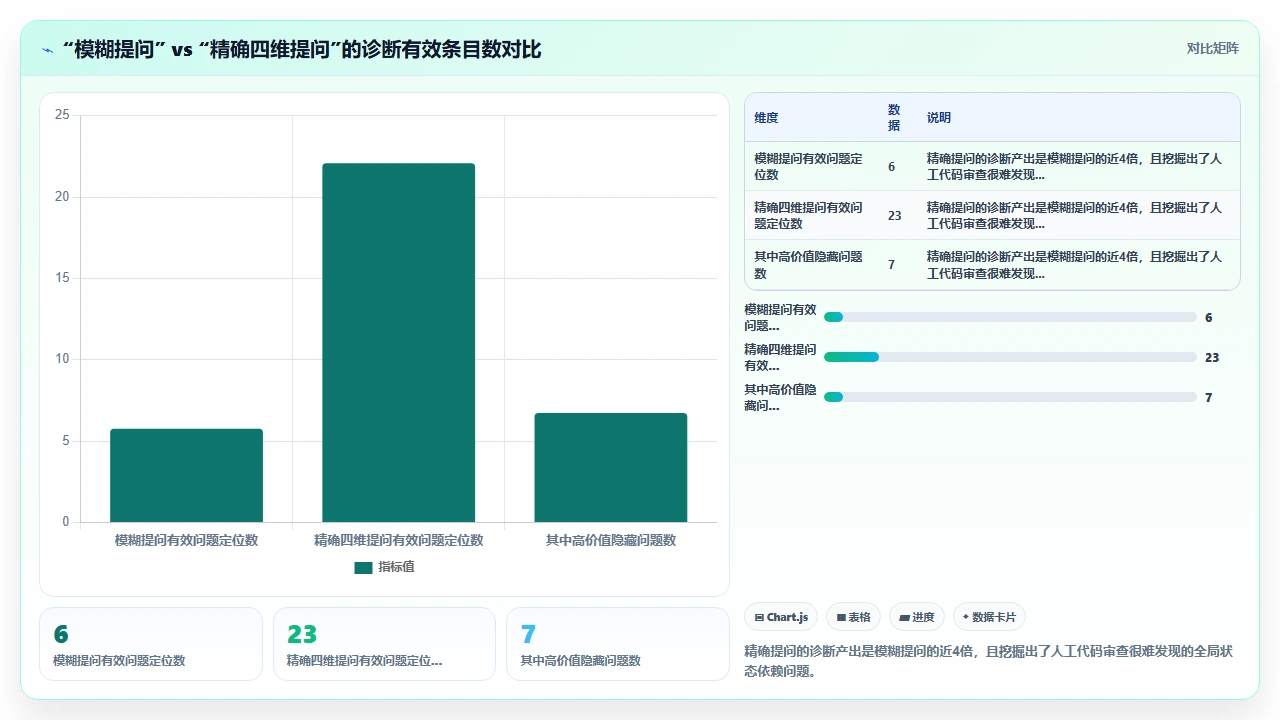Open the data card showing 7

618,644
